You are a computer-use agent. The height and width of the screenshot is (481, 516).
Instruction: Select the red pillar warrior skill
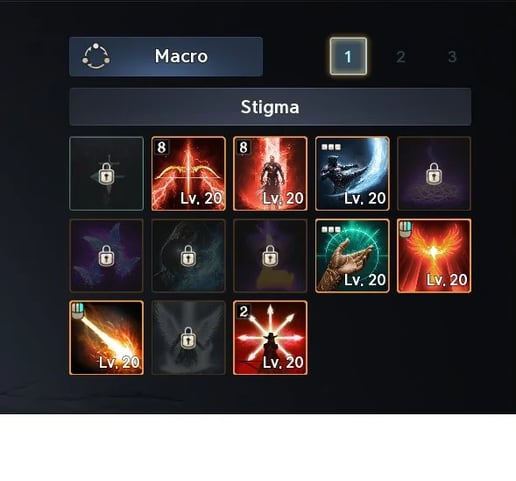[x=270, y=173]
